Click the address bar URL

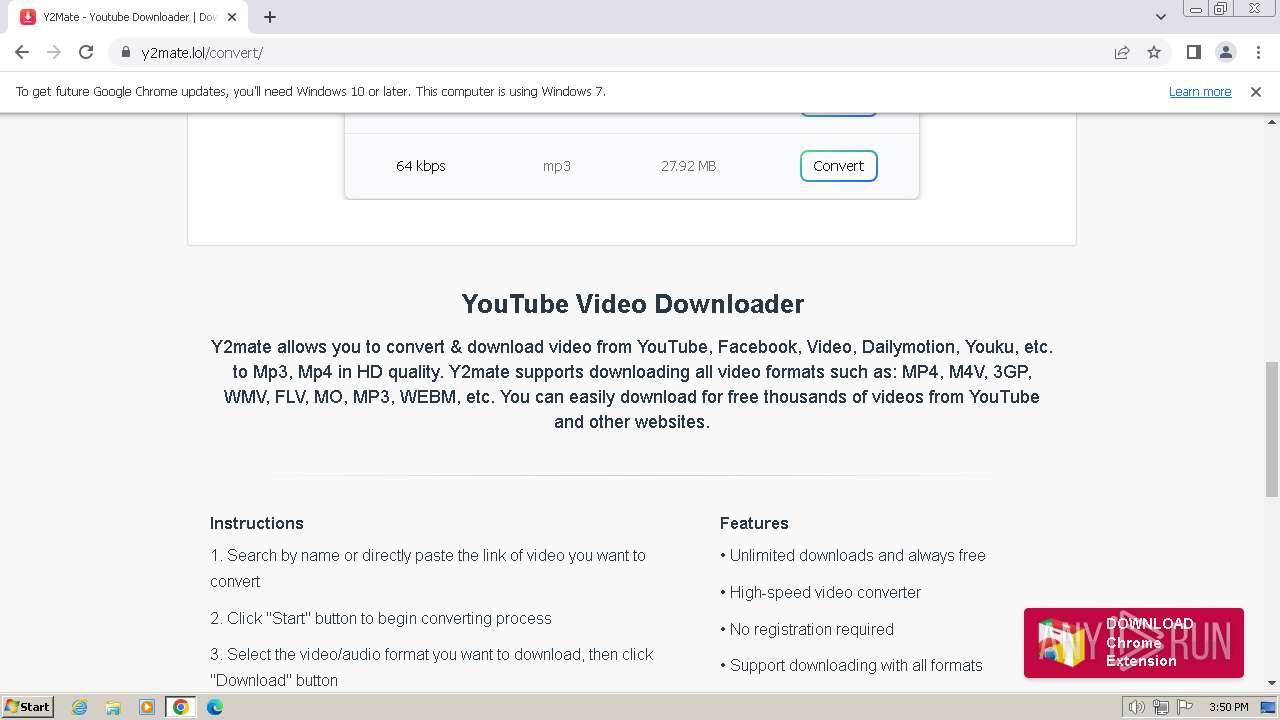click(202, 53)
